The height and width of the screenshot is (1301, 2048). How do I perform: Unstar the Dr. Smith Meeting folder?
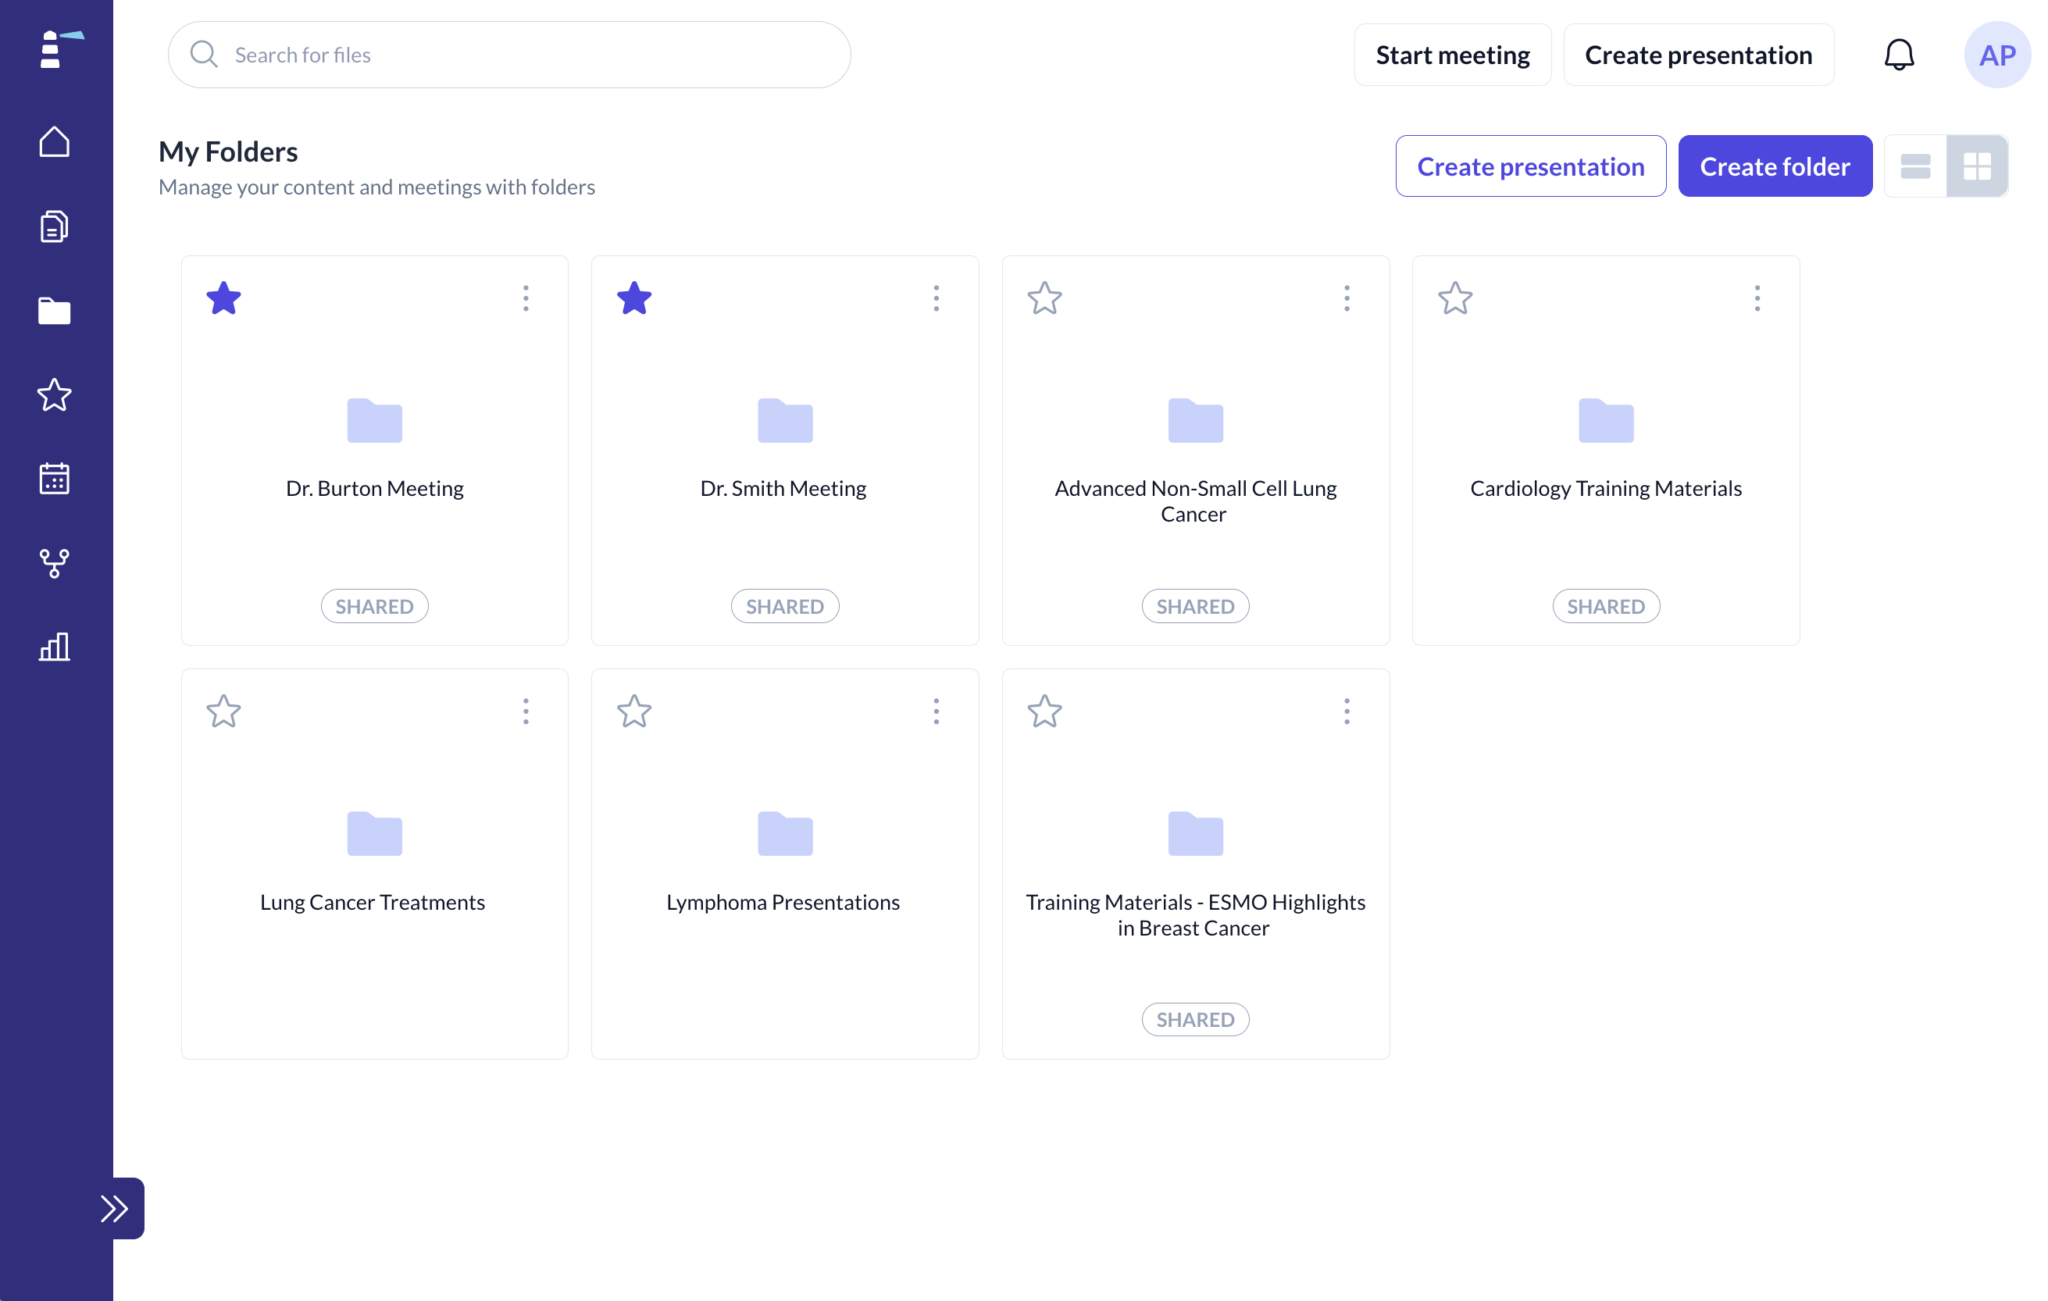coord(634,298)
